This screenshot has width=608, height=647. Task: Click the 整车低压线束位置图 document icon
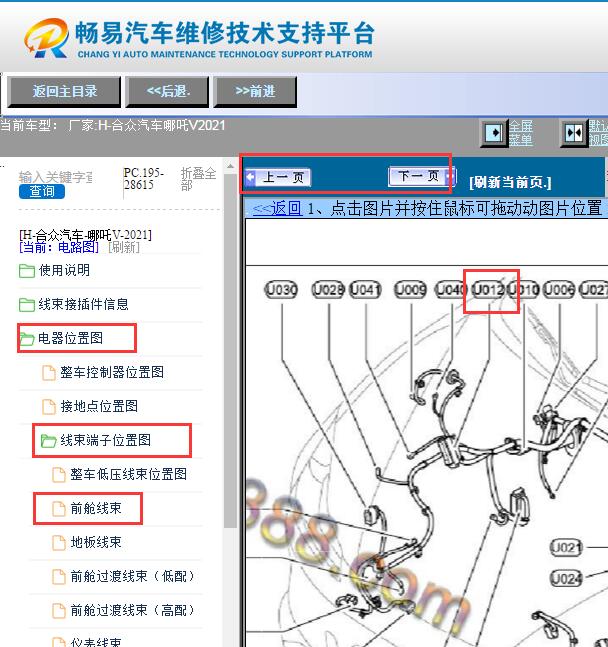[59, 475]
